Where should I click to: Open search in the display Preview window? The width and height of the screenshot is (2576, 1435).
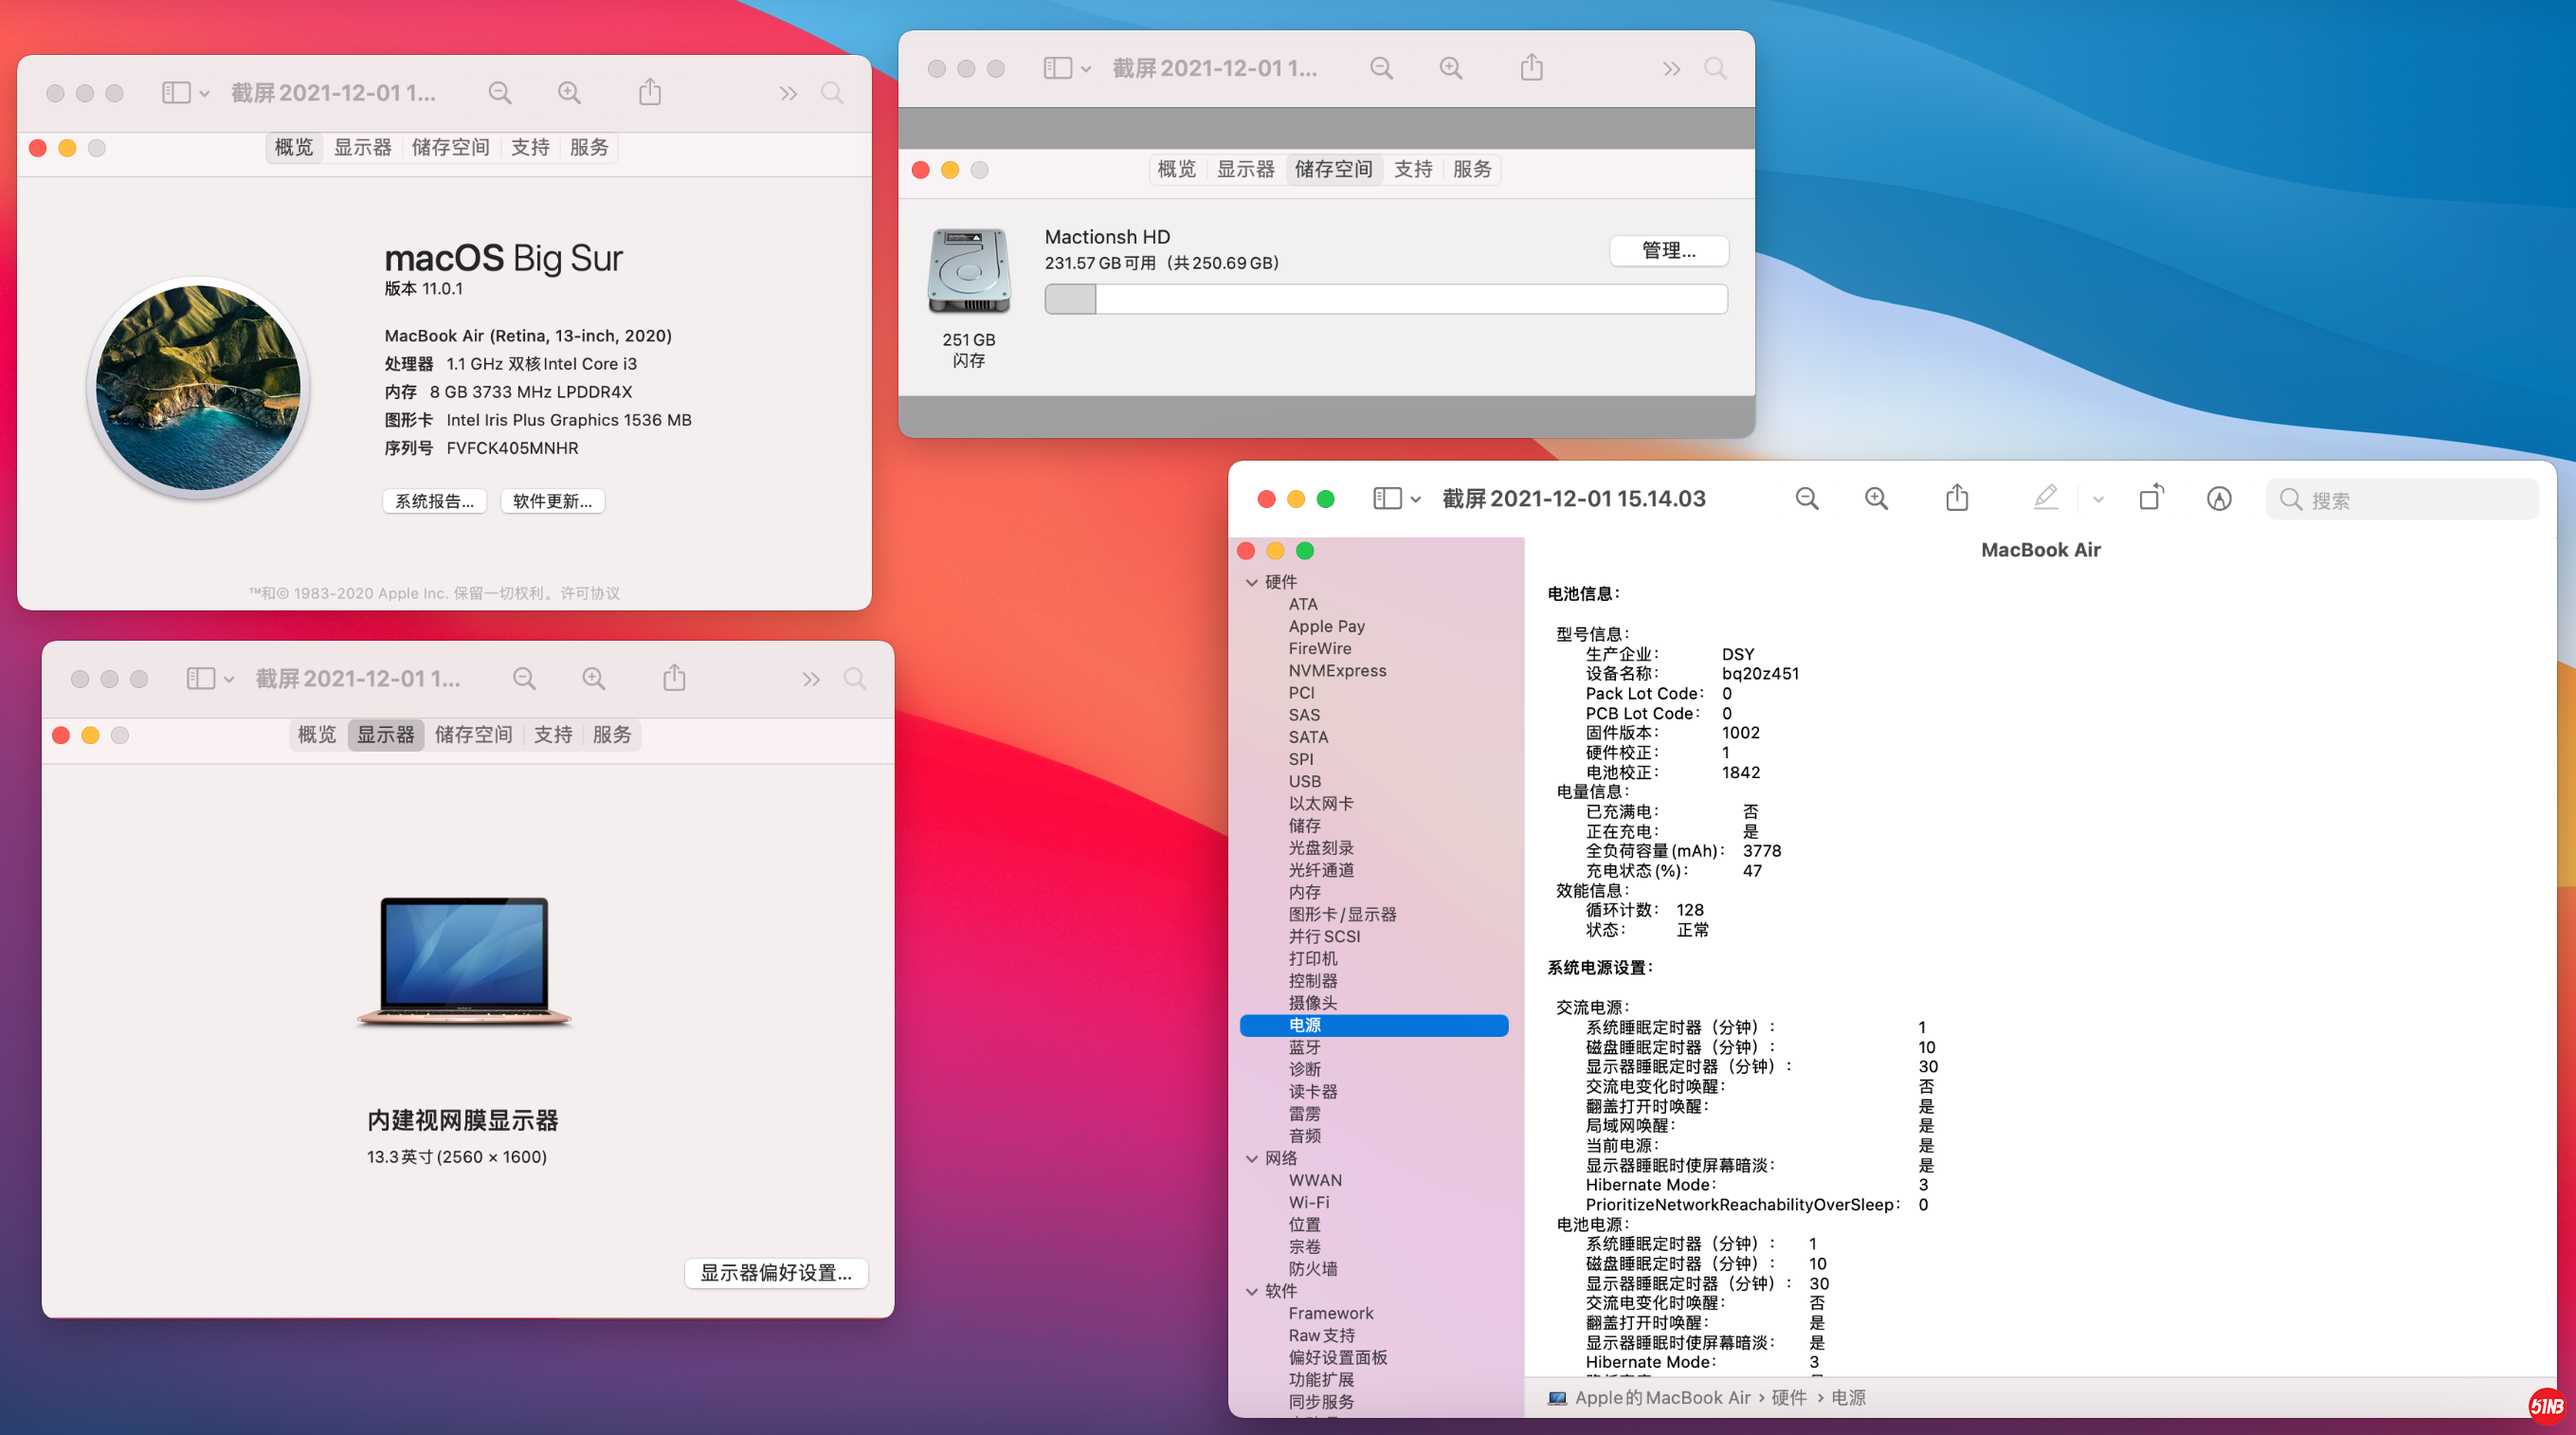[x=855, y=679]
